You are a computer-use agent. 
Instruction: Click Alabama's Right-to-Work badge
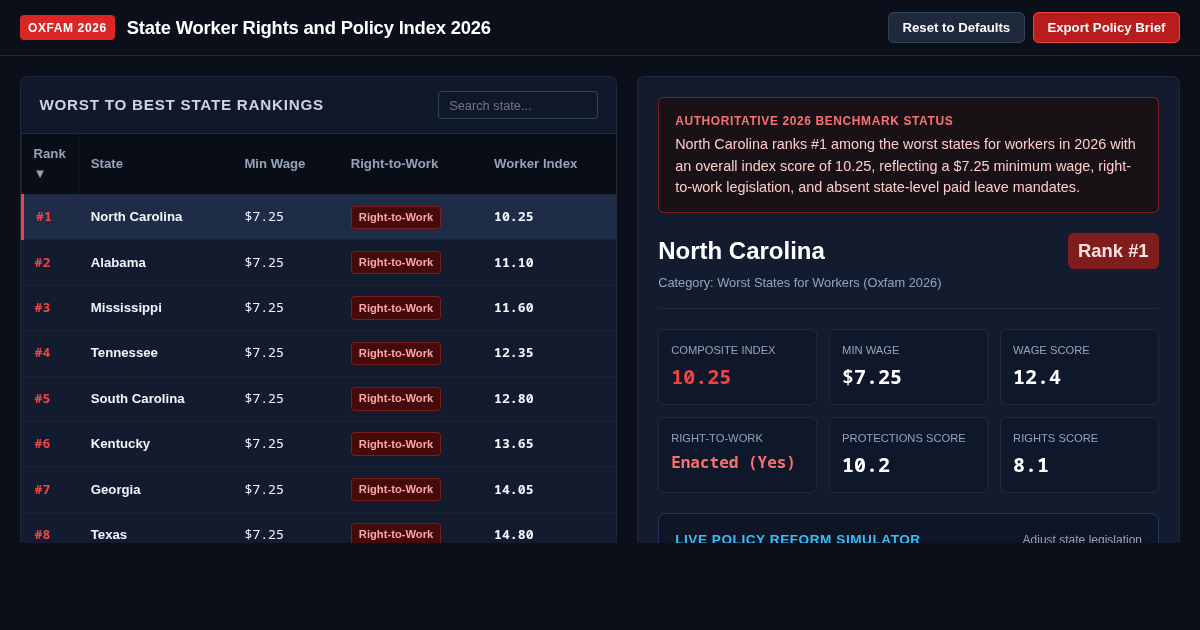coord(396,263)
